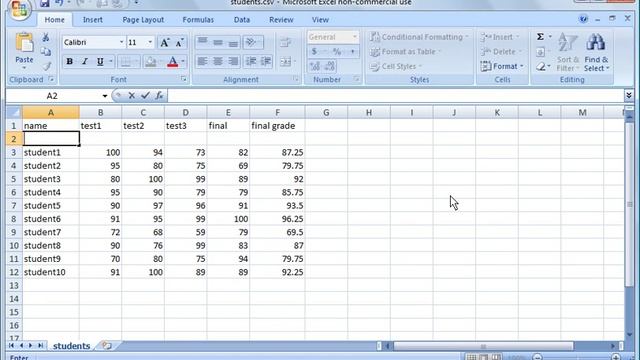The image size is (640, 360).
Task: Click the Borders icon
Action: (126, 62)
